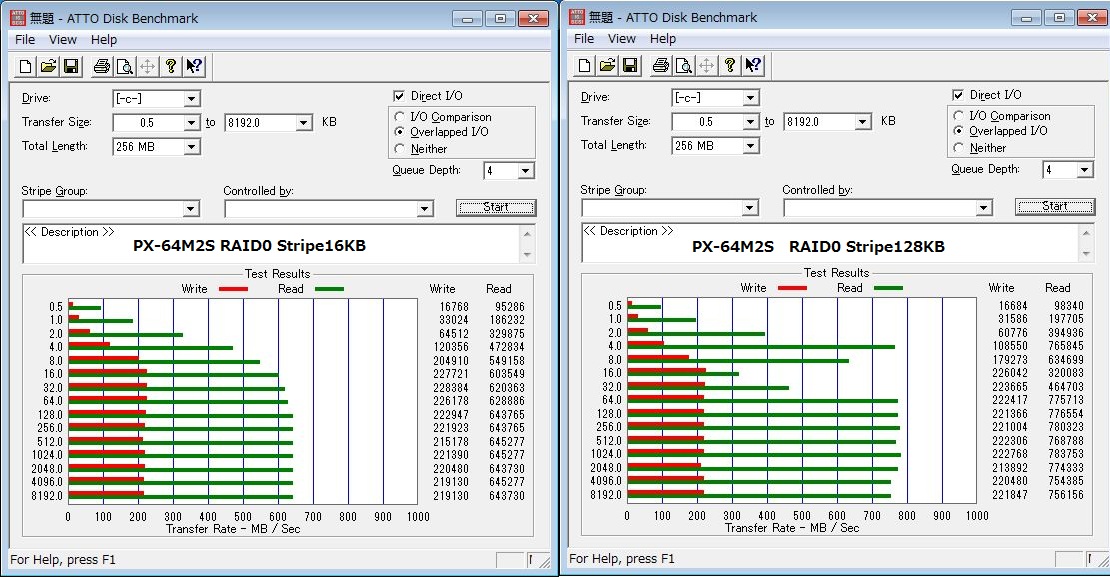The height and width of the screenshot is (577, 1110).
Task: Open View menu in left window
Action: [62, 40]
